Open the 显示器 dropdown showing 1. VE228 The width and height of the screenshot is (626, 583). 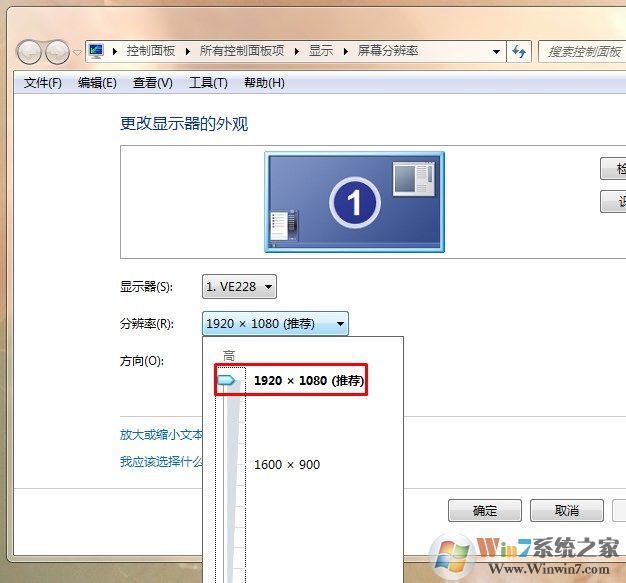click(x=239, y=287)
